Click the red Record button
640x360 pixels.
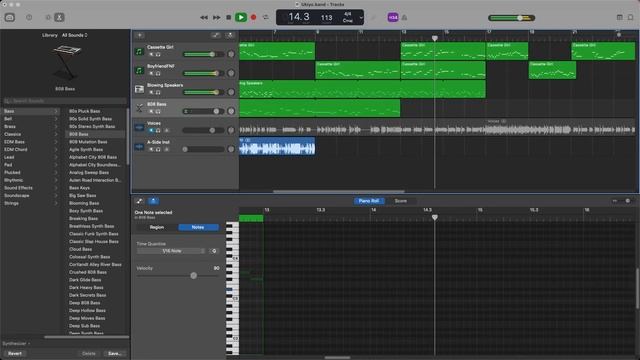click(253, 18)
